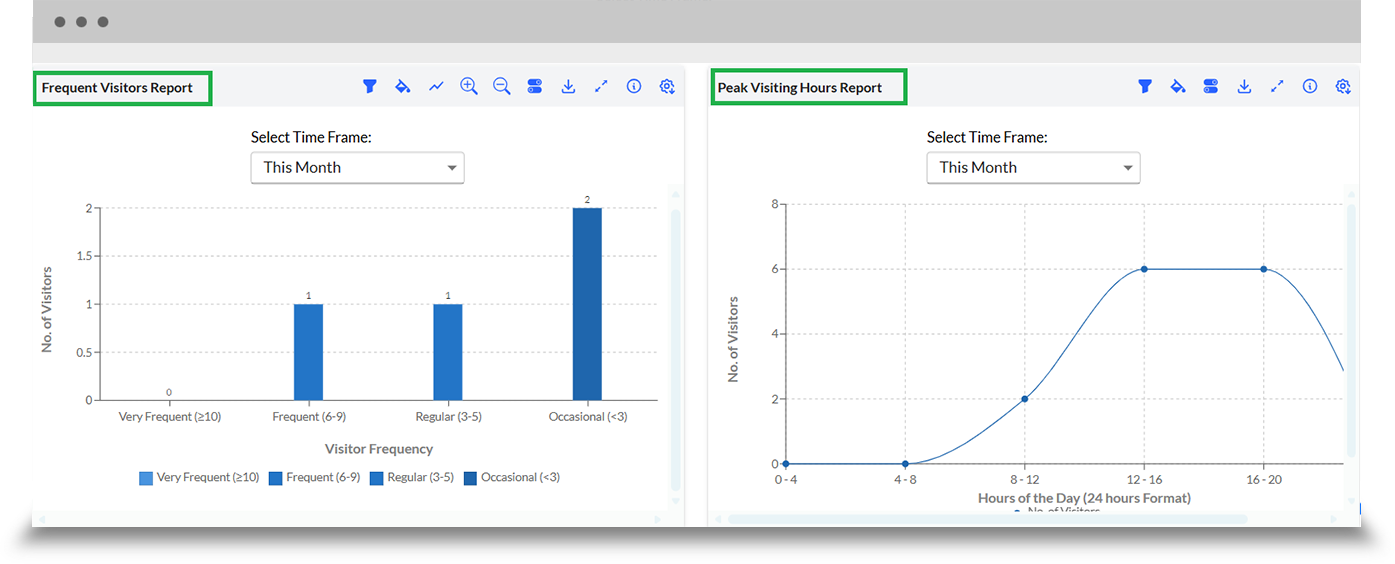Select the Peak Visiting Hours Report title

click(x=800, y=88)
